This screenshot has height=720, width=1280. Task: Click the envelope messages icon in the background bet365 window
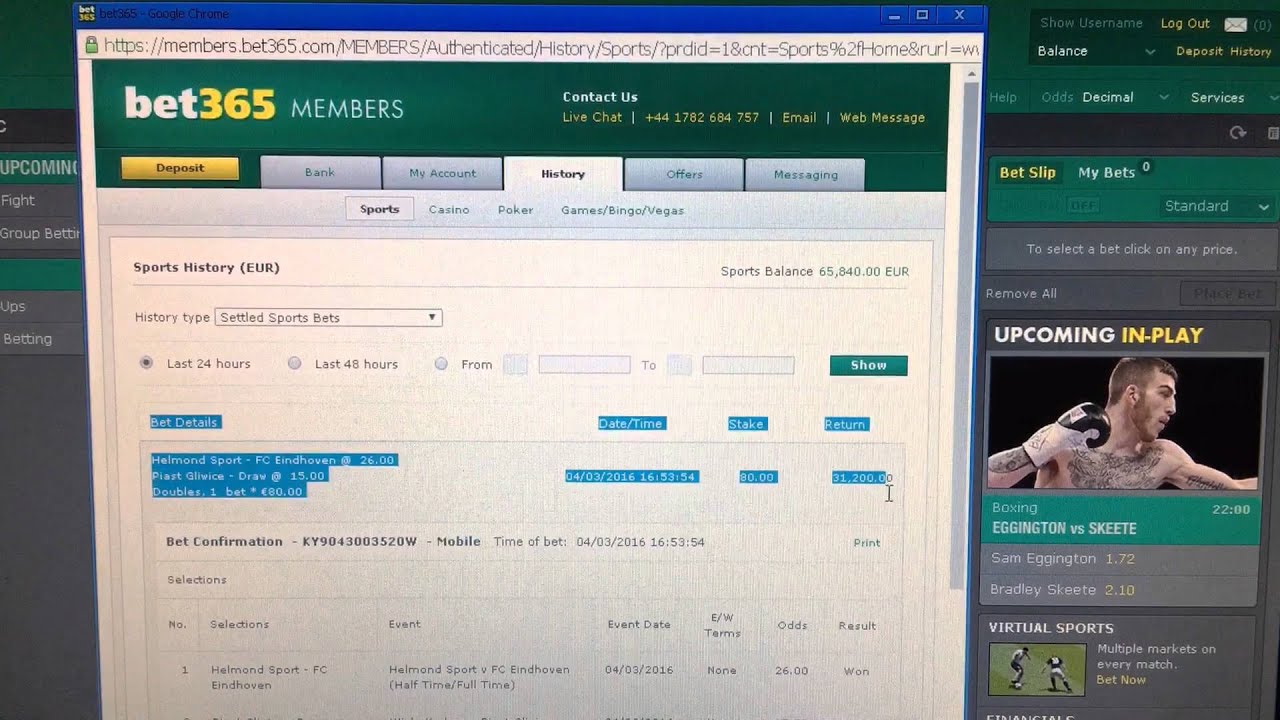(x=1236, y=24)
